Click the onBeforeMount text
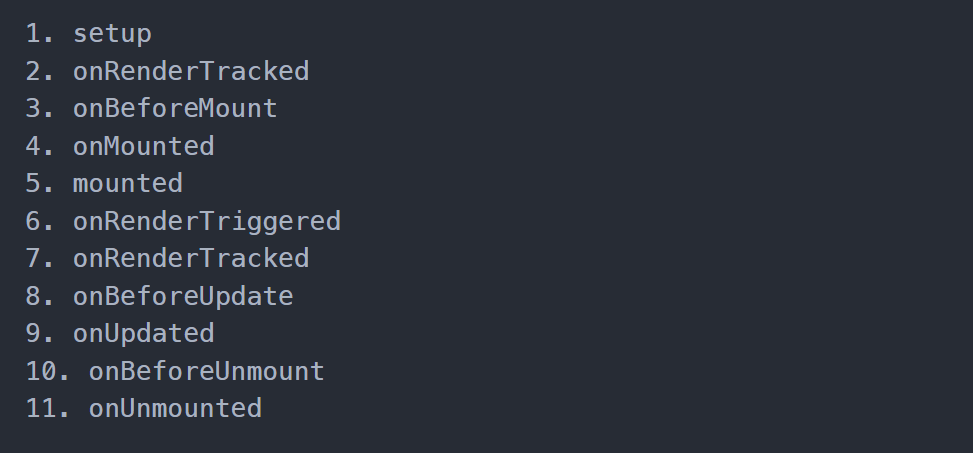 coord(175,109)
